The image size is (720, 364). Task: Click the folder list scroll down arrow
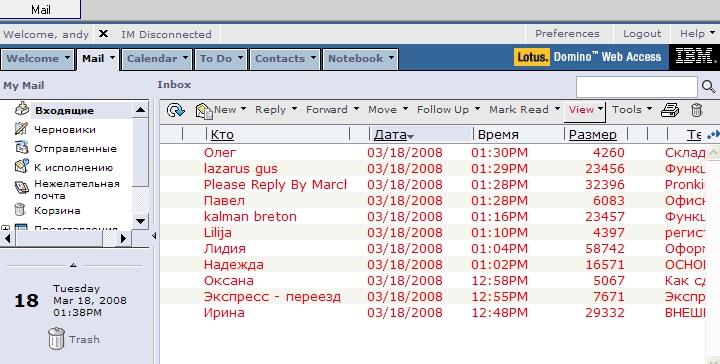click(x=141, y=221)
